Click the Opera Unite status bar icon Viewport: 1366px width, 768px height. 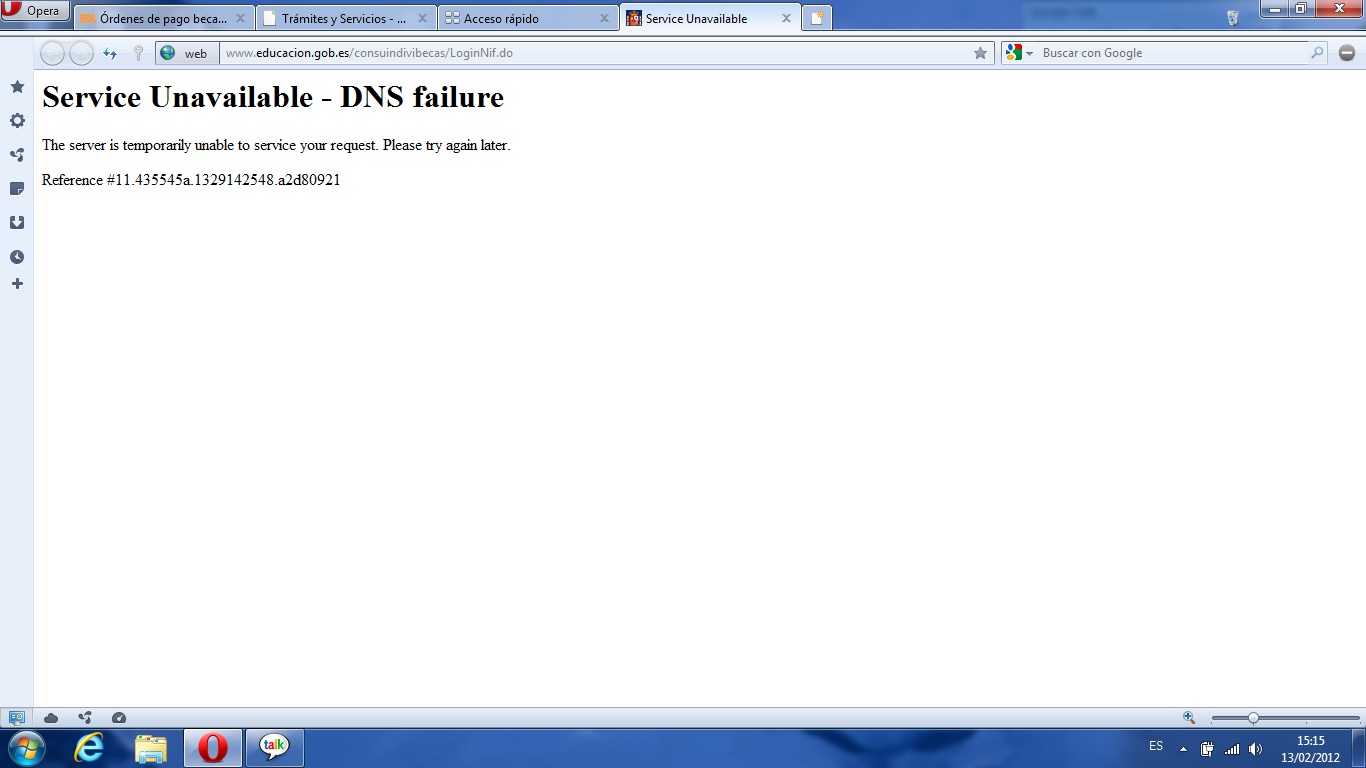coord(85,717)
